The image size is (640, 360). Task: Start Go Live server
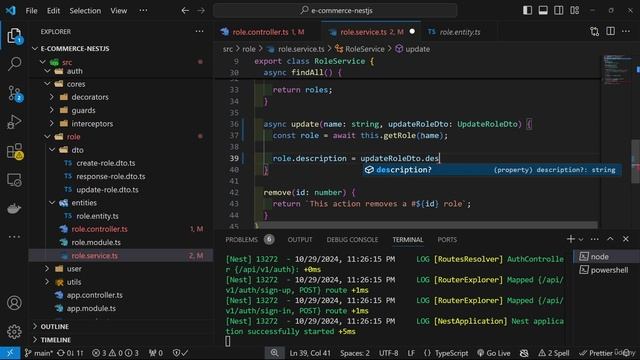coord(493,353)
